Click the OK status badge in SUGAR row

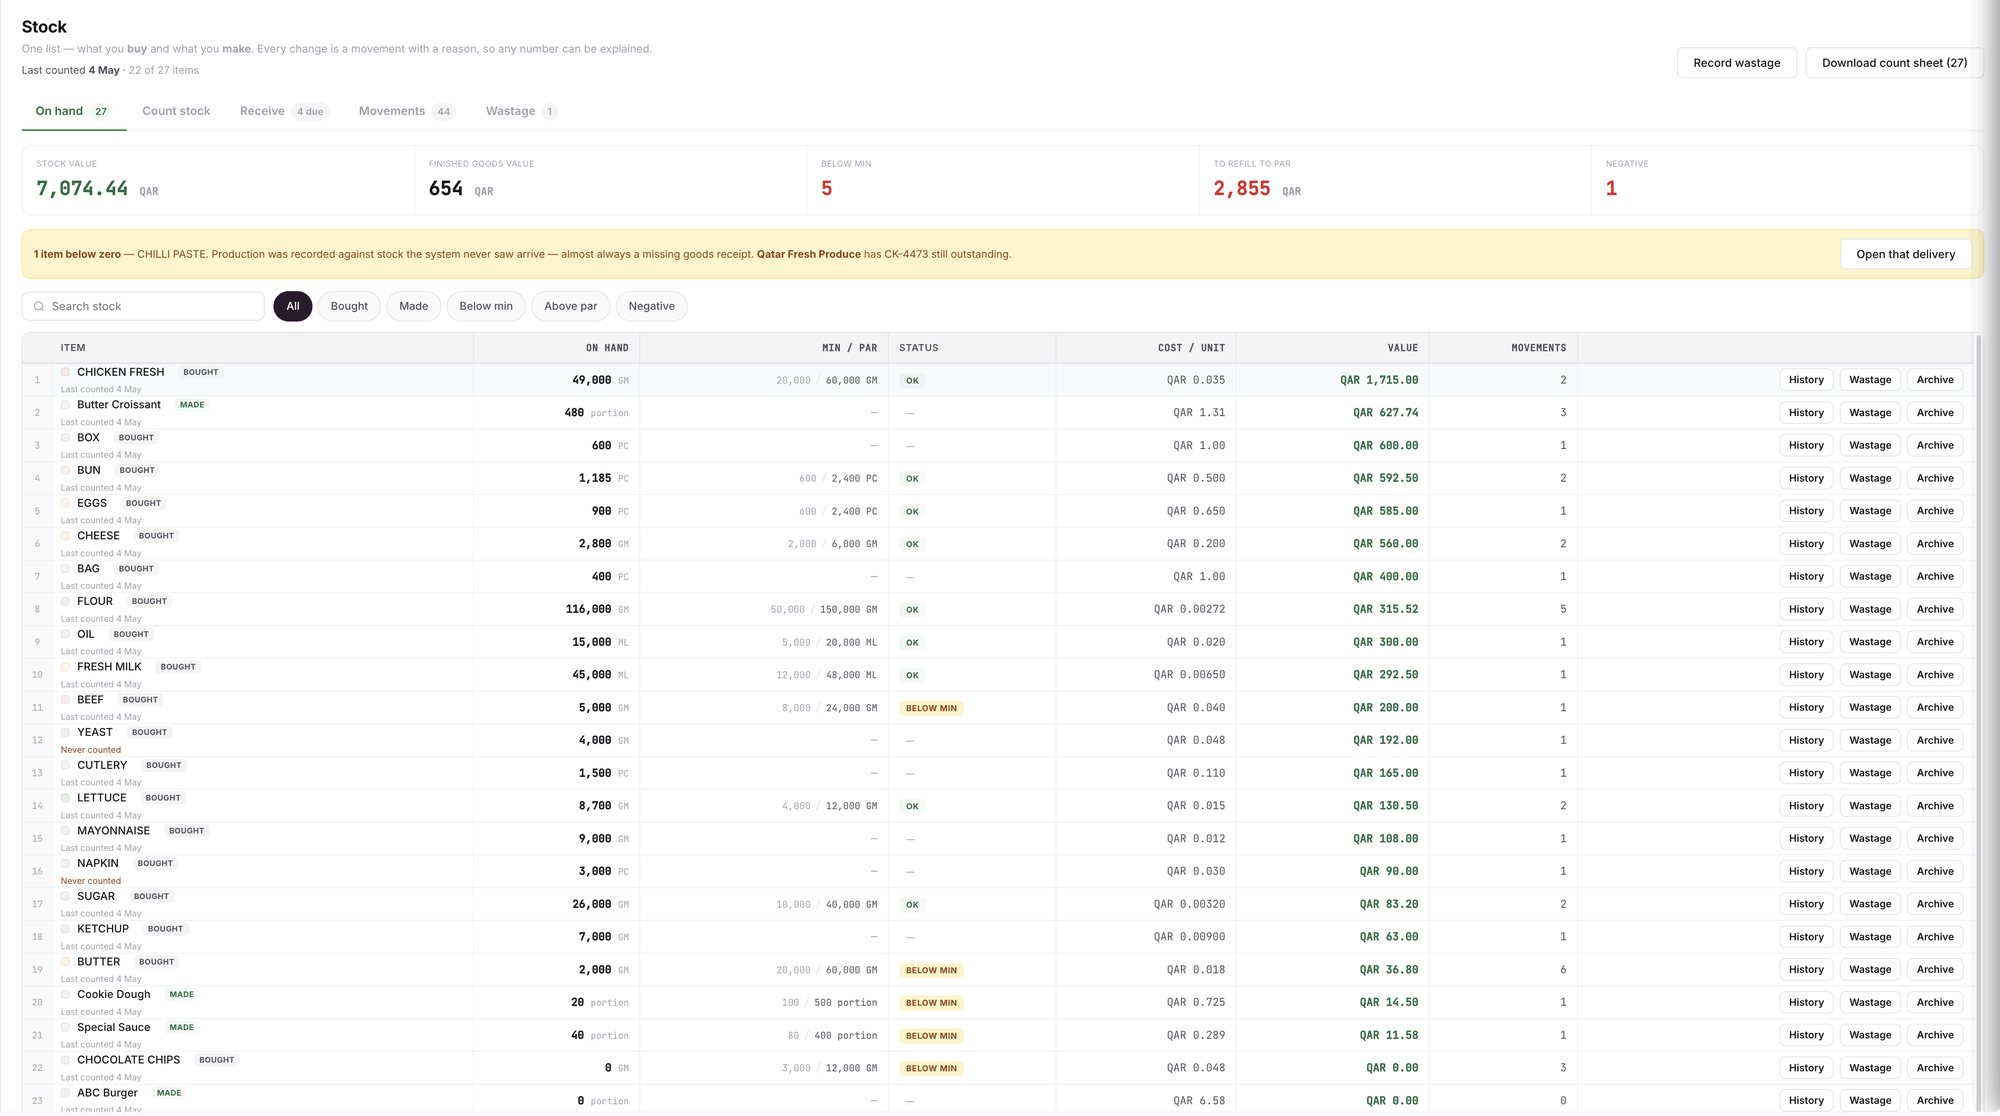(x=912, y=905)
